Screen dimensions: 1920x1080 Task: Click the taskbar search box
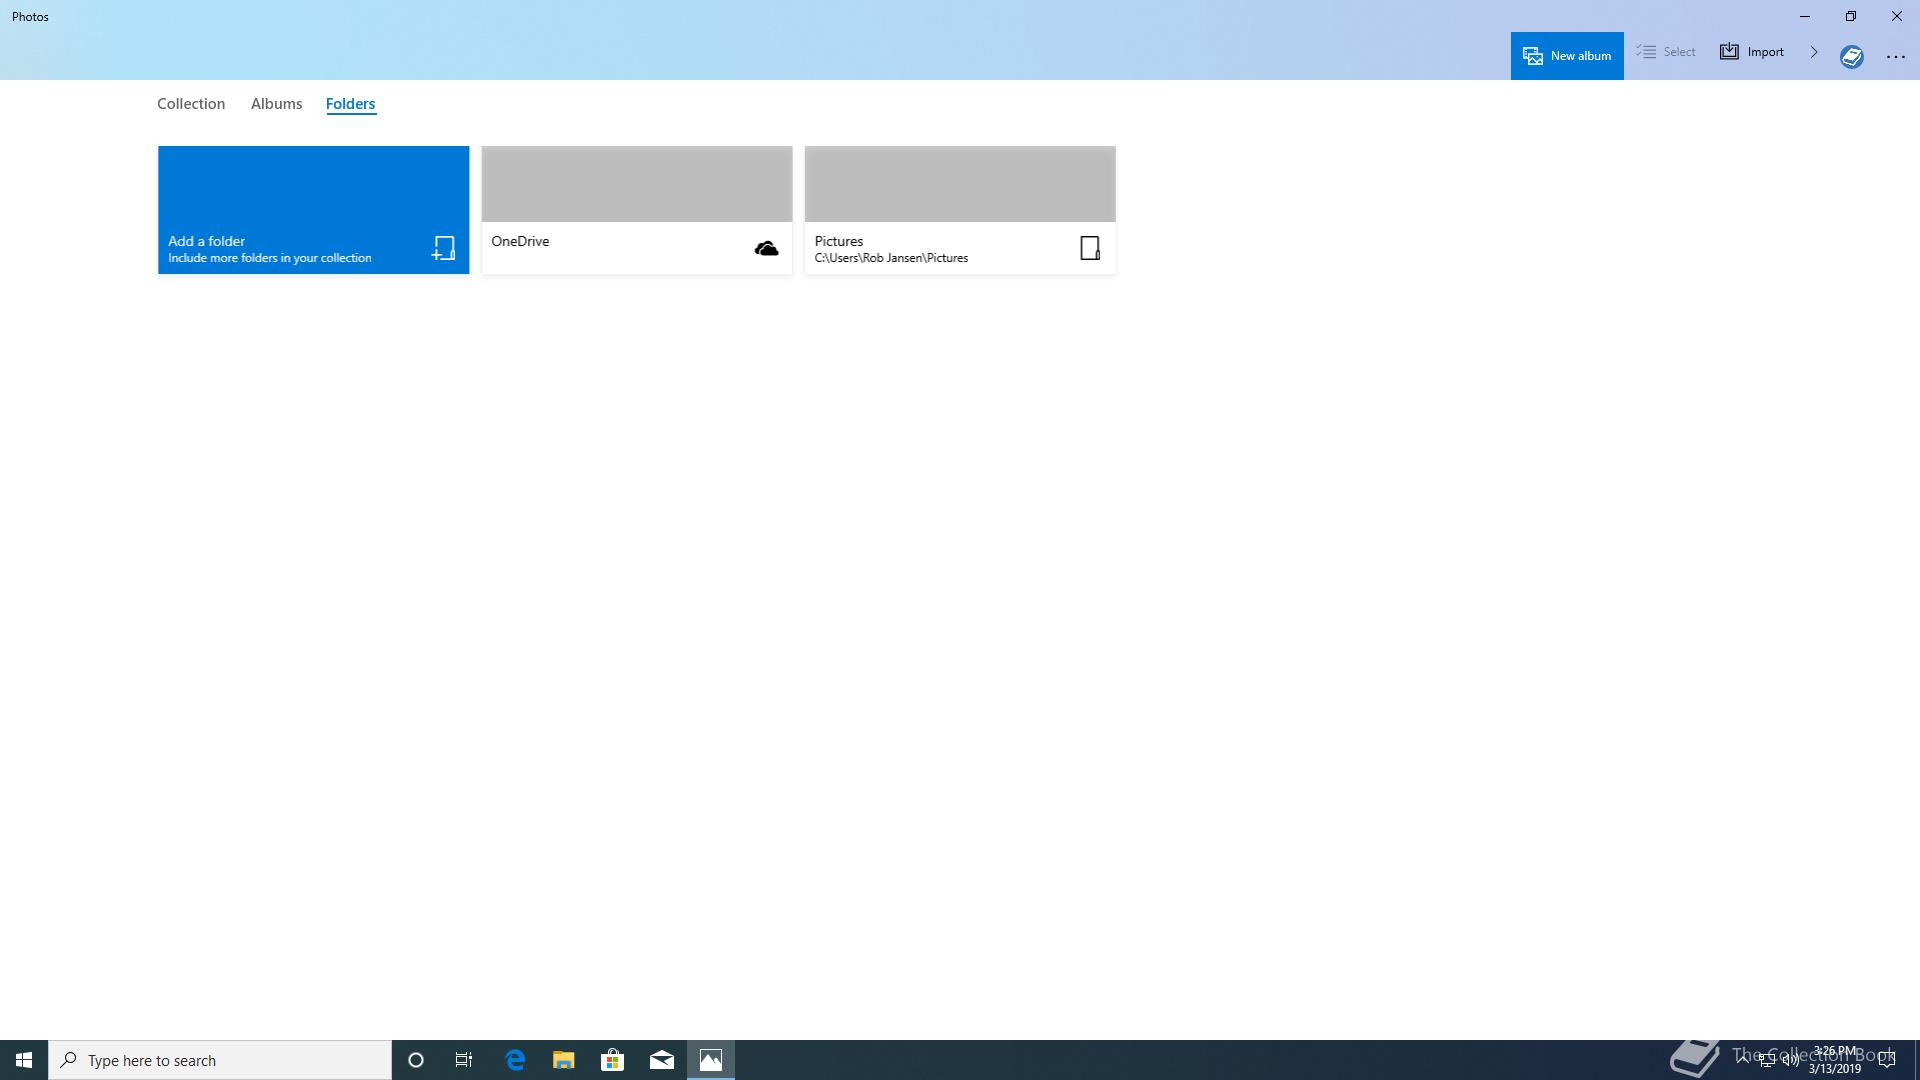pos(220,1060)
